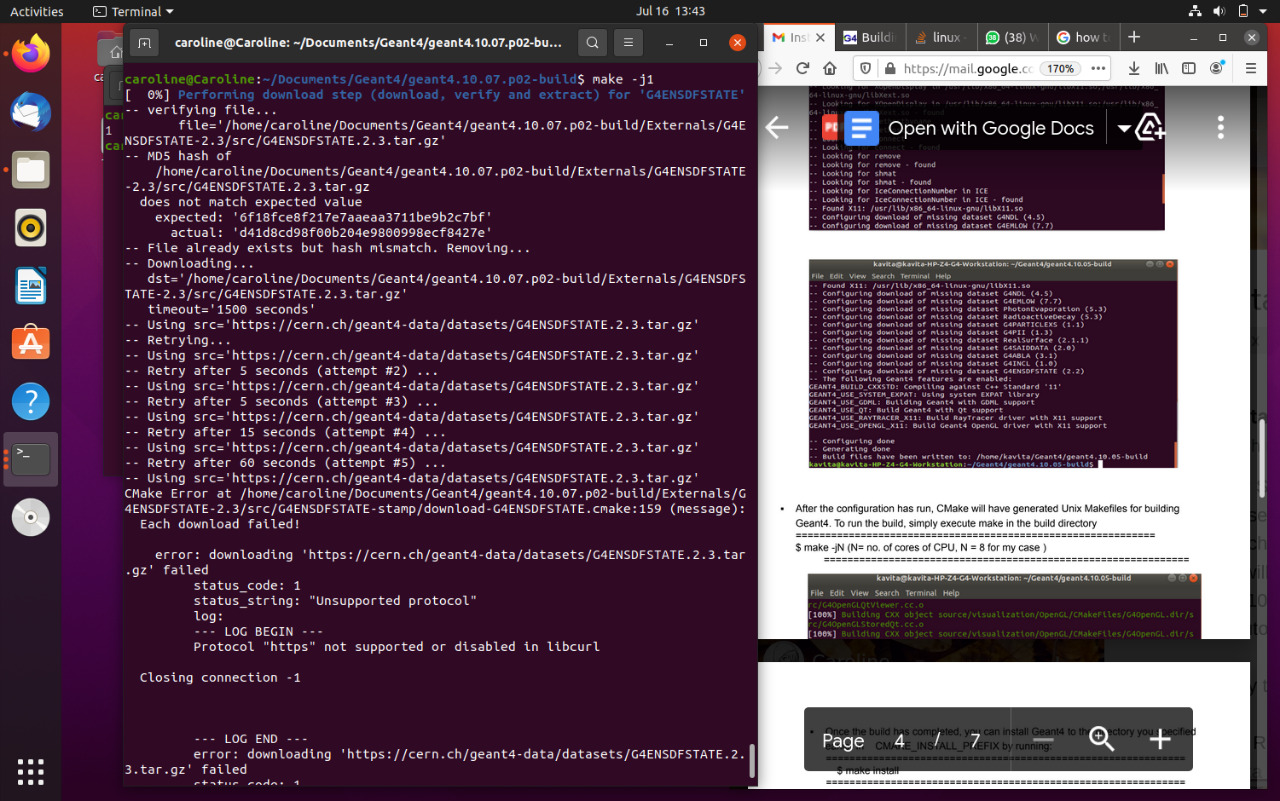Image resolution: width=1280 pixels, height=801 pixels.
Task: Click the terminal search icon
Action: 593,43
